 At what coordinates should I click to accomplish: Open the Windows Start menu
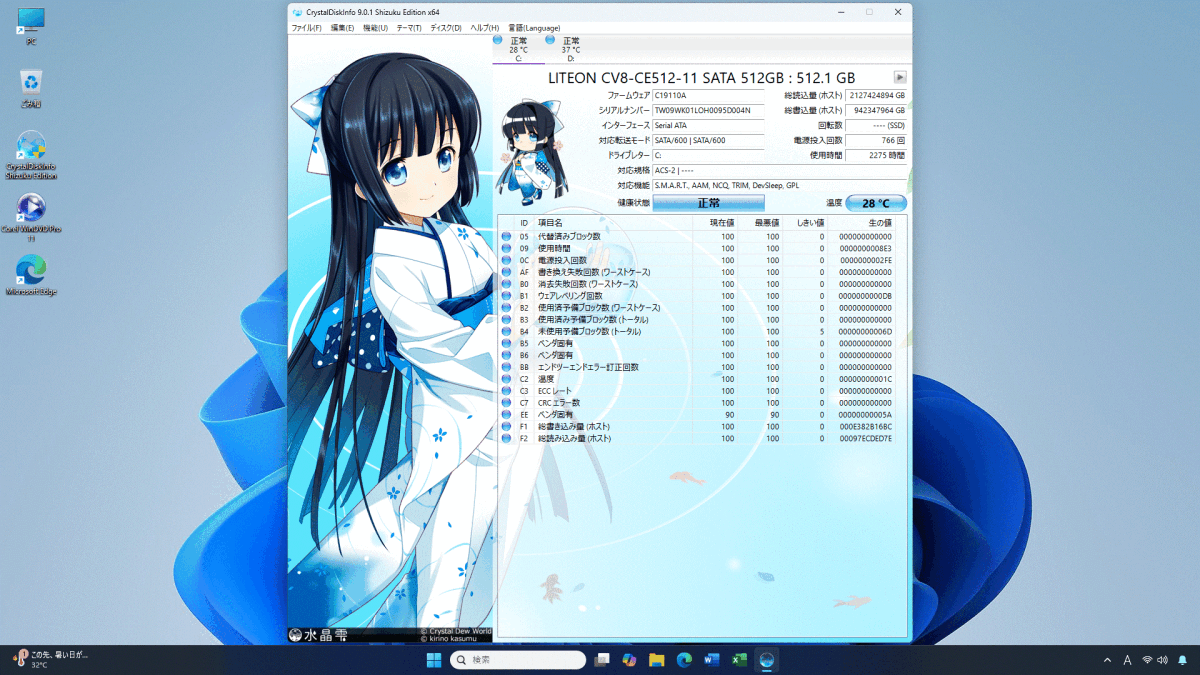pyautogui.click(x=434, y=660)
